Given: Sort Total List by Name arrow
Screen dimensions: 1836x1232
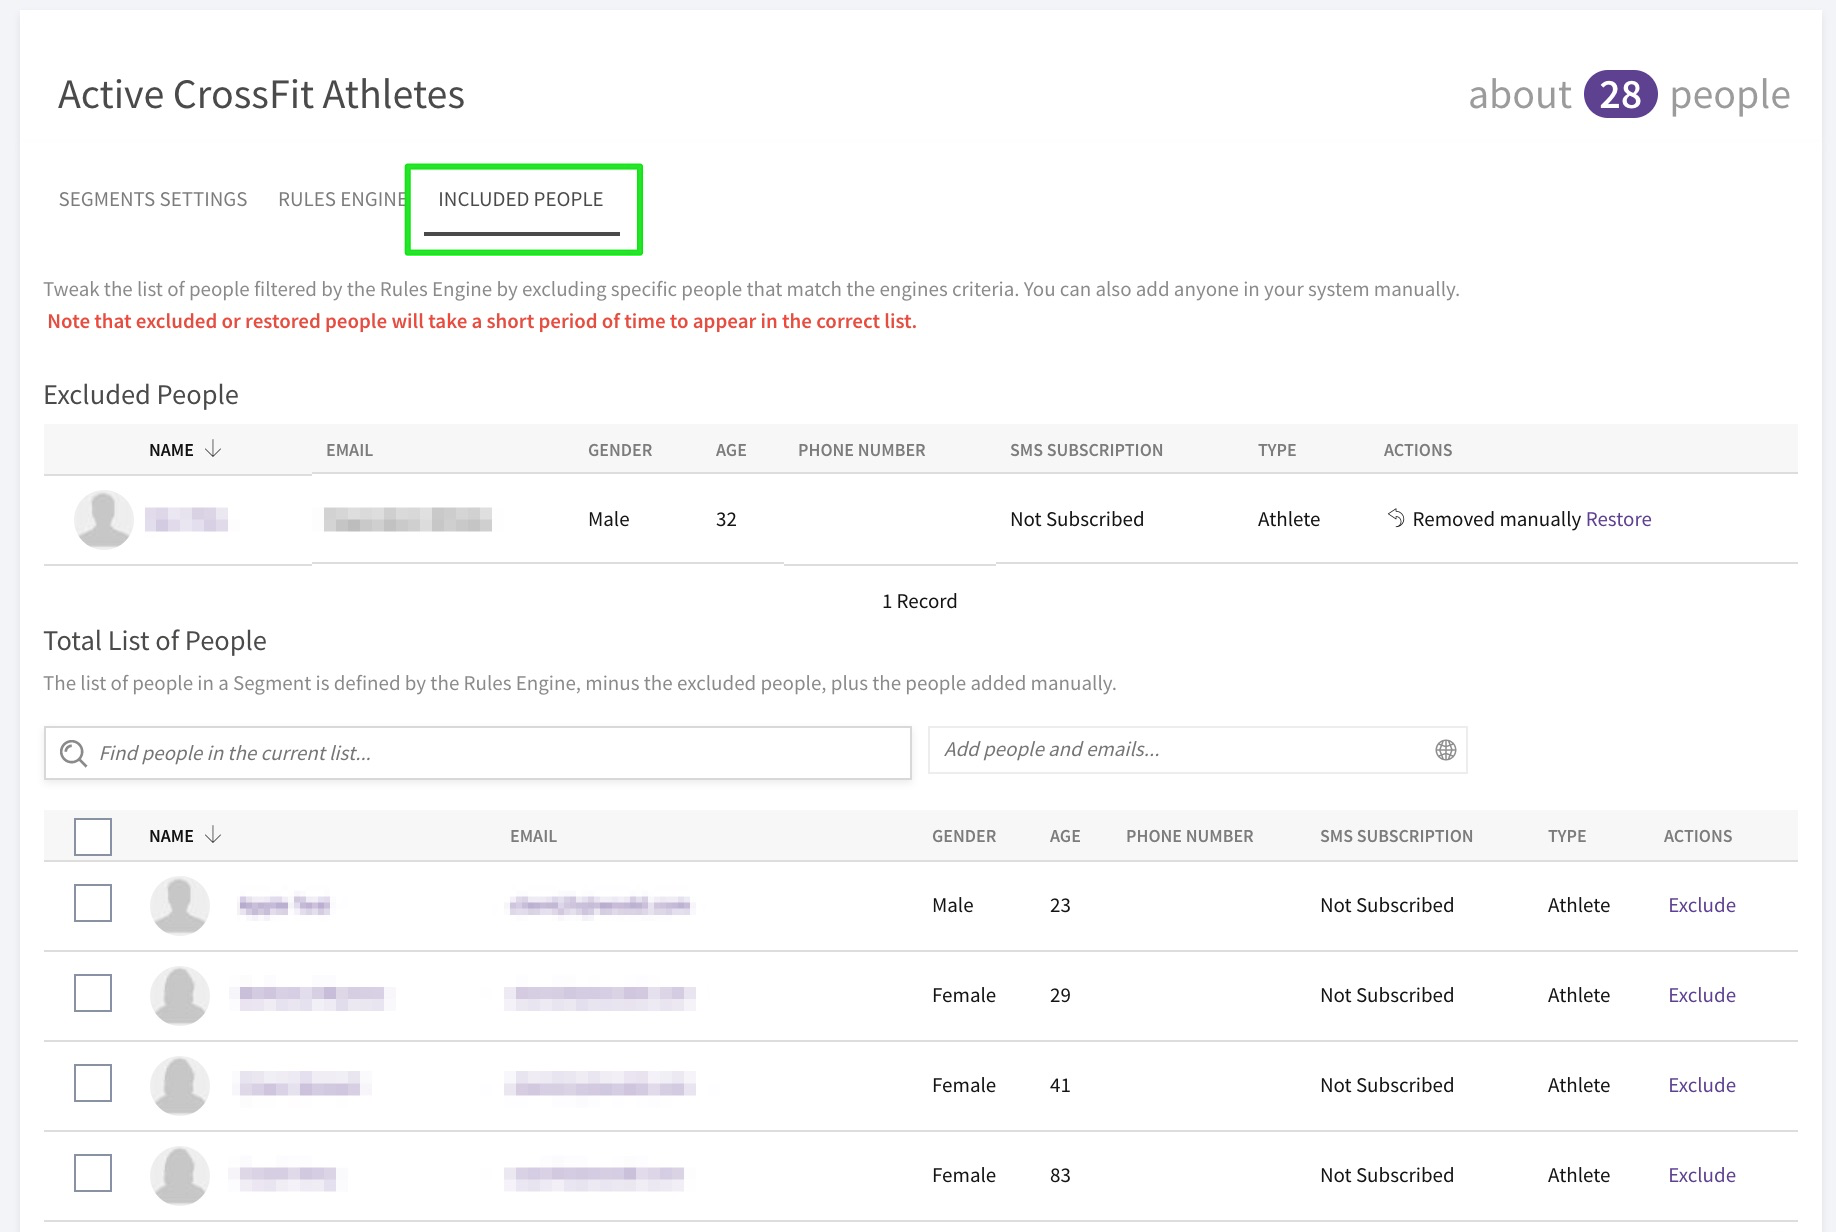Looking at the screenshot, I should (213, 835).
